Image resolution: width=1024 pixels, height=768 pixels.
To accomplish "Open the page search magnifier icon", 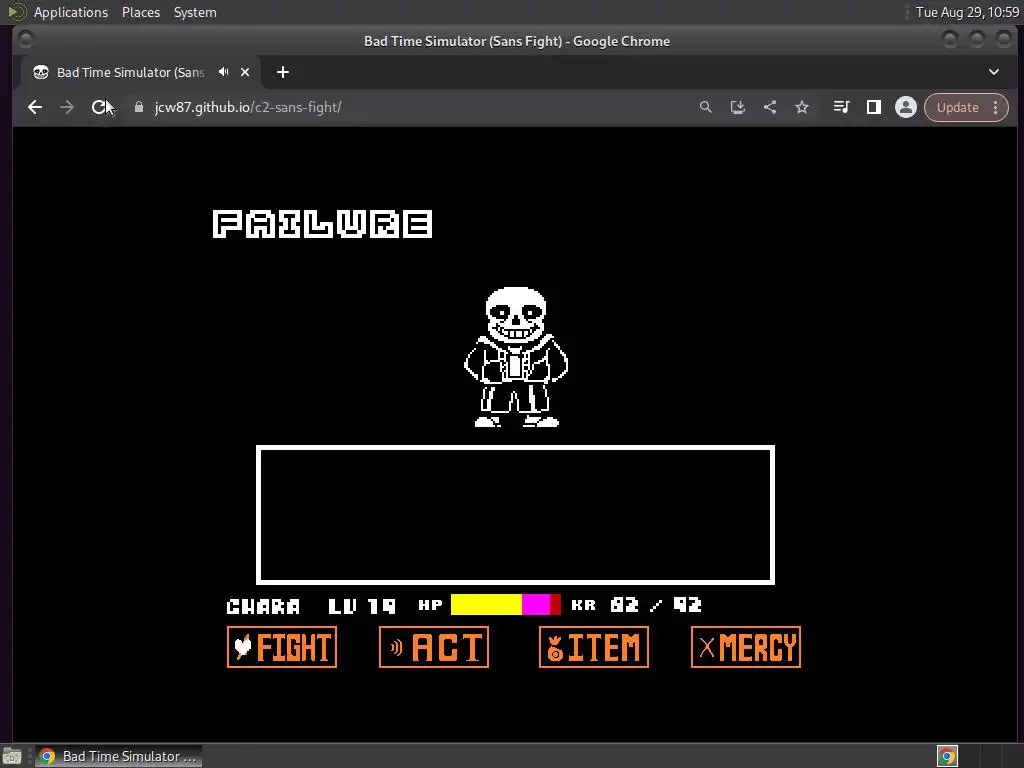I will [705, 107].
